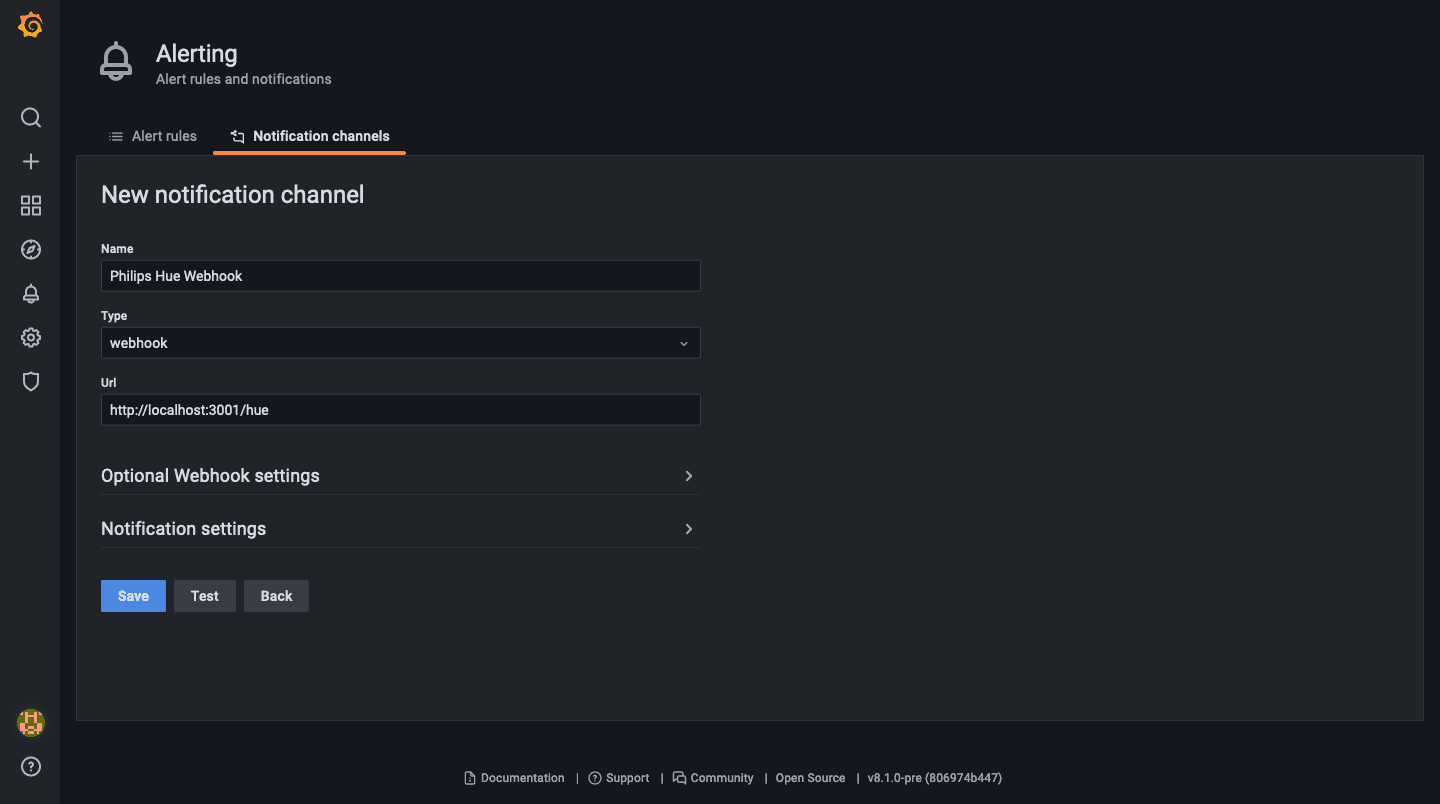The image size is (1440, 804).
Task: Click the user avatar in sidebar
Action: pos(30,723)
